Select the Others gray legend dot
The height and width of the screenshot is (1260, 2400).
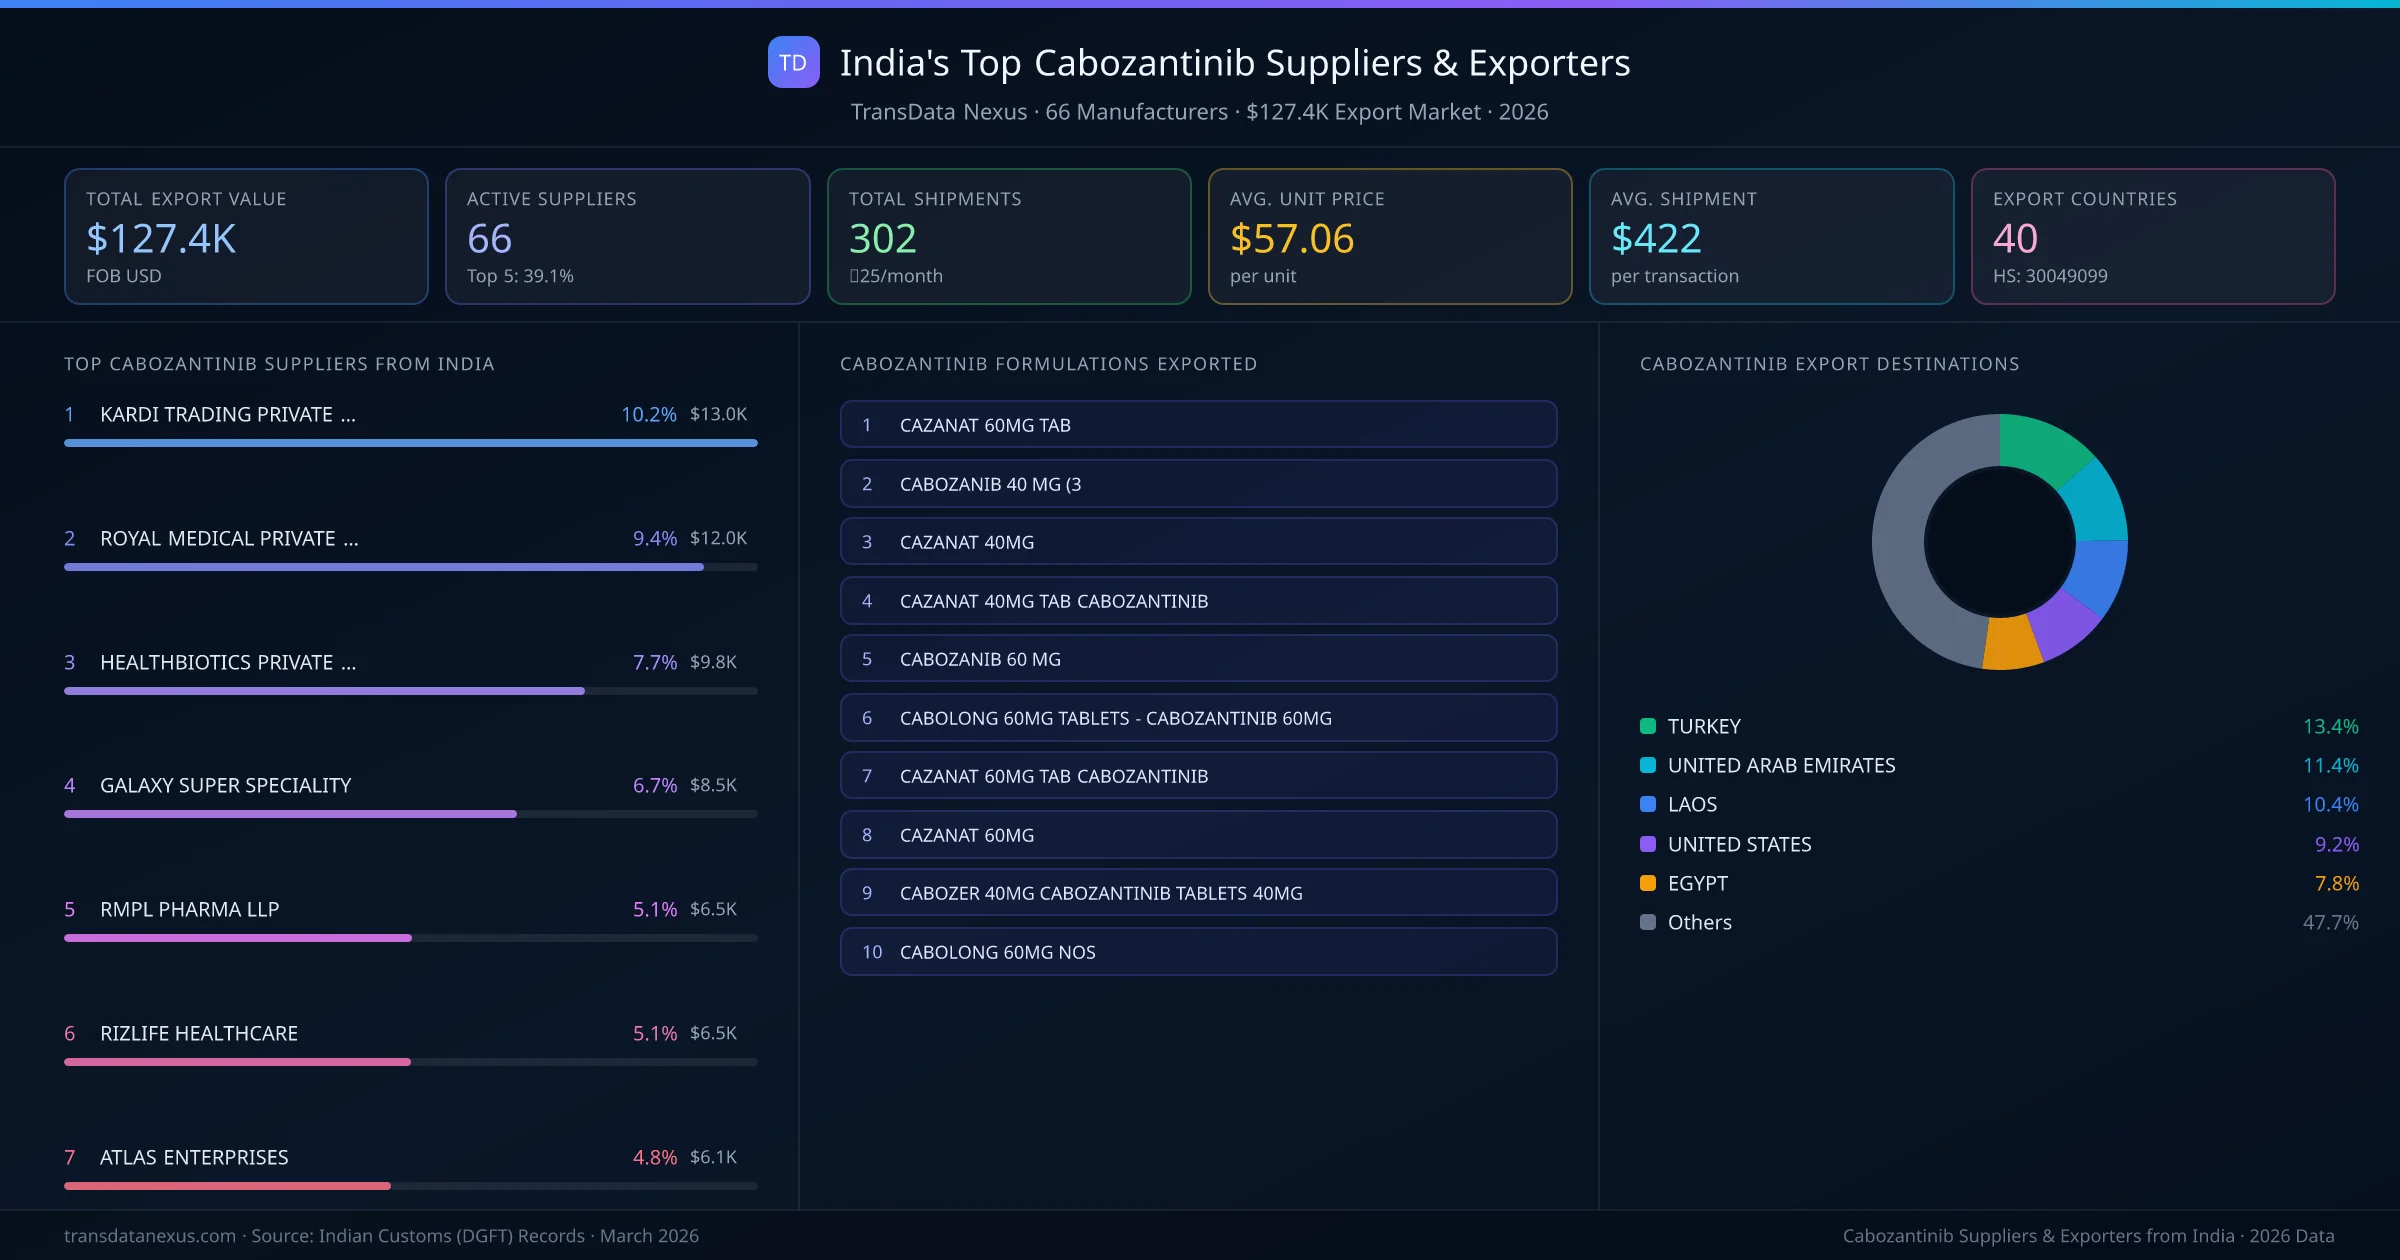click(1646, 922)
